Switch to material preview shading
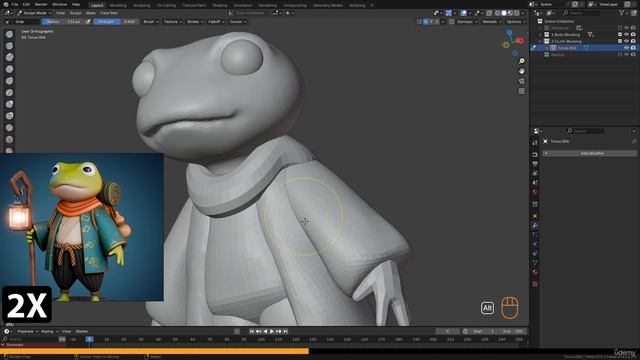 (510, 13)
